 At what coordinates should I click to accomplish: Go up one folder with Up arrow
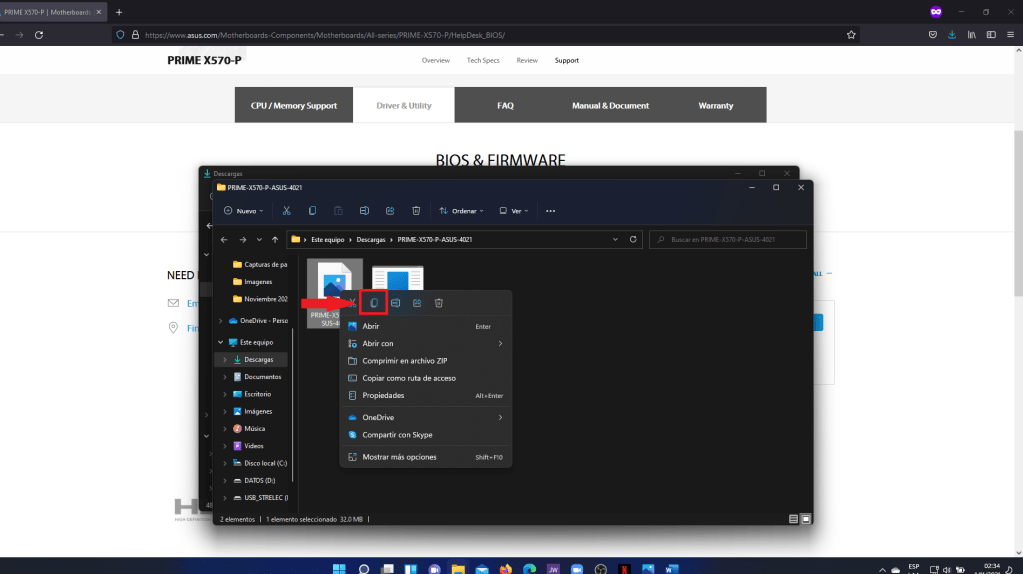pyautogui.click(x=275, y=240)
